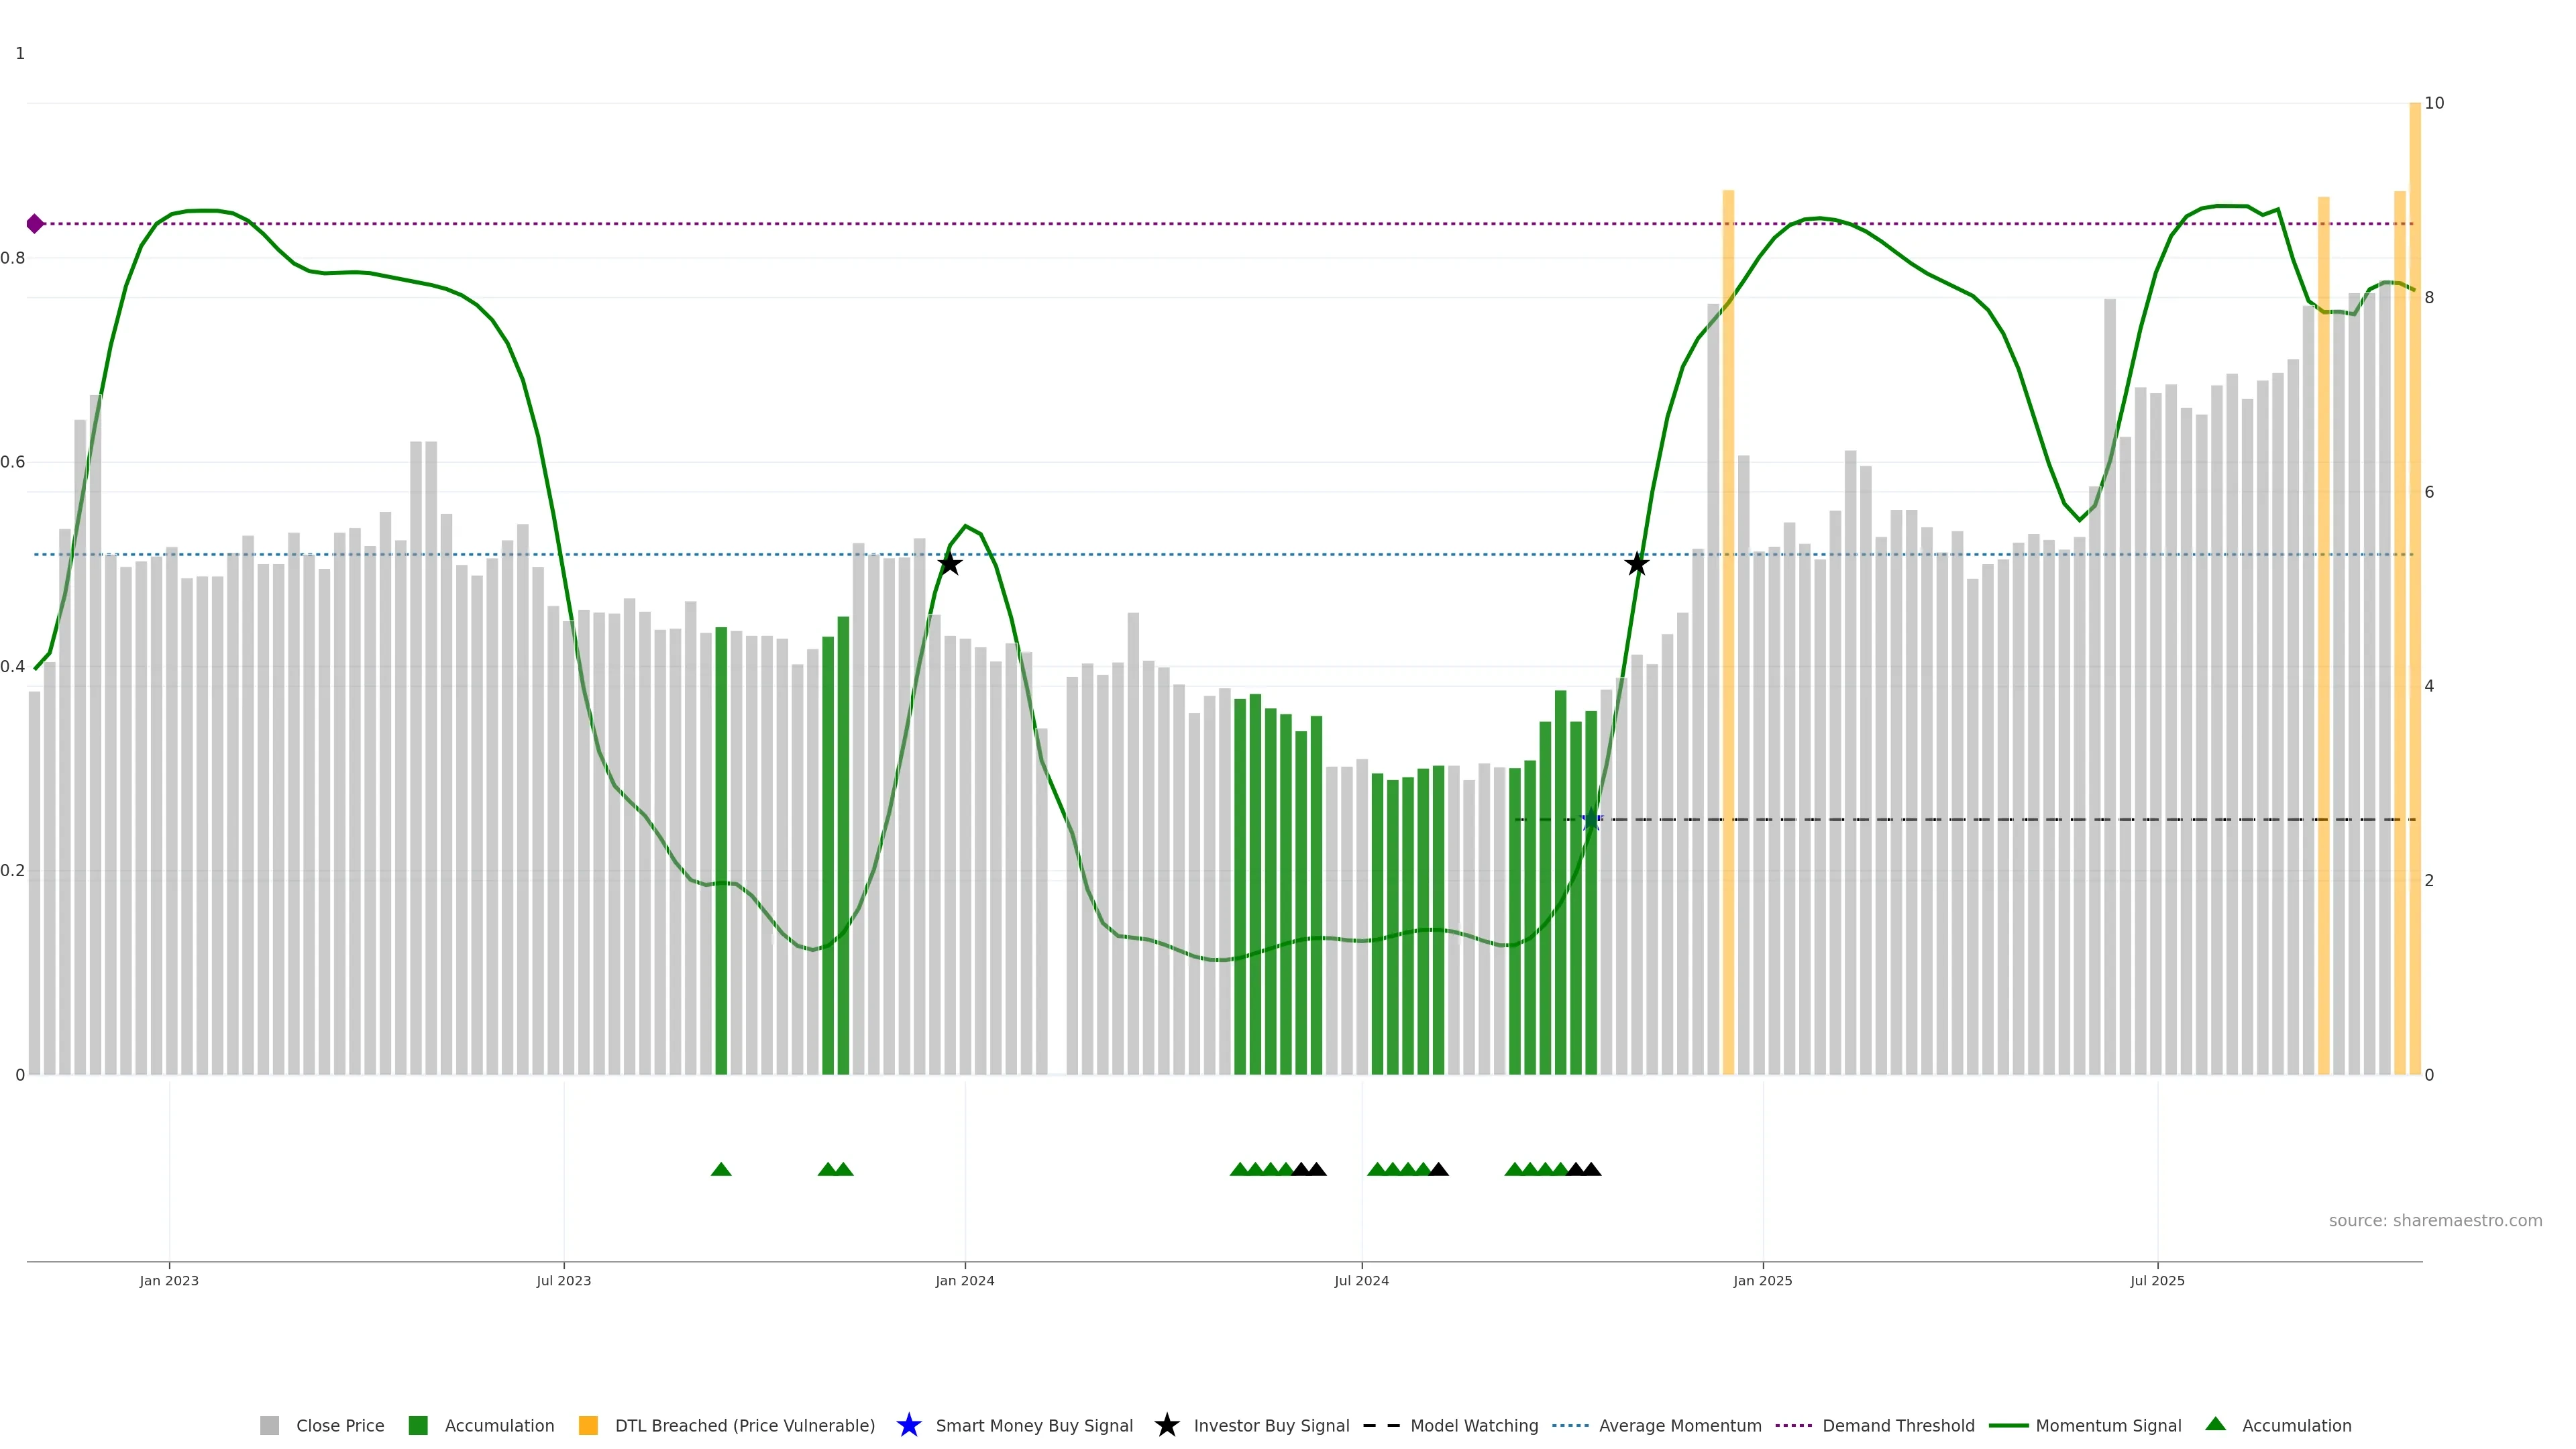2576x1449 pixels.
Task: Click the black star near late 2024
Action: 1636,565
